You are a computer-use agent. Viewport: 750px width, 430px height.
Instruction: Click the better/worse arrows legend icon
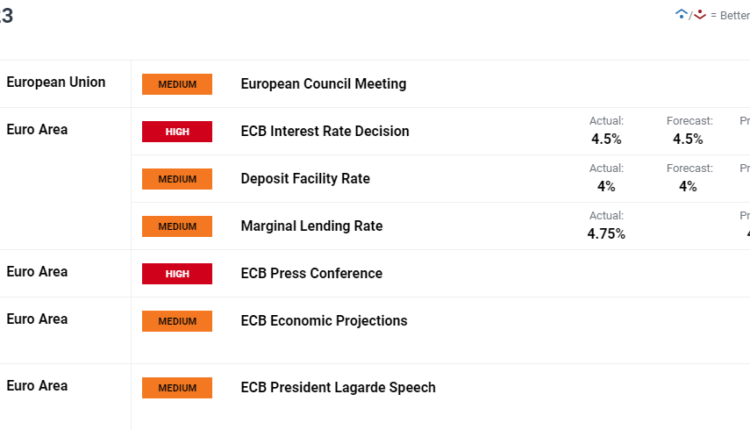[691, 14]
